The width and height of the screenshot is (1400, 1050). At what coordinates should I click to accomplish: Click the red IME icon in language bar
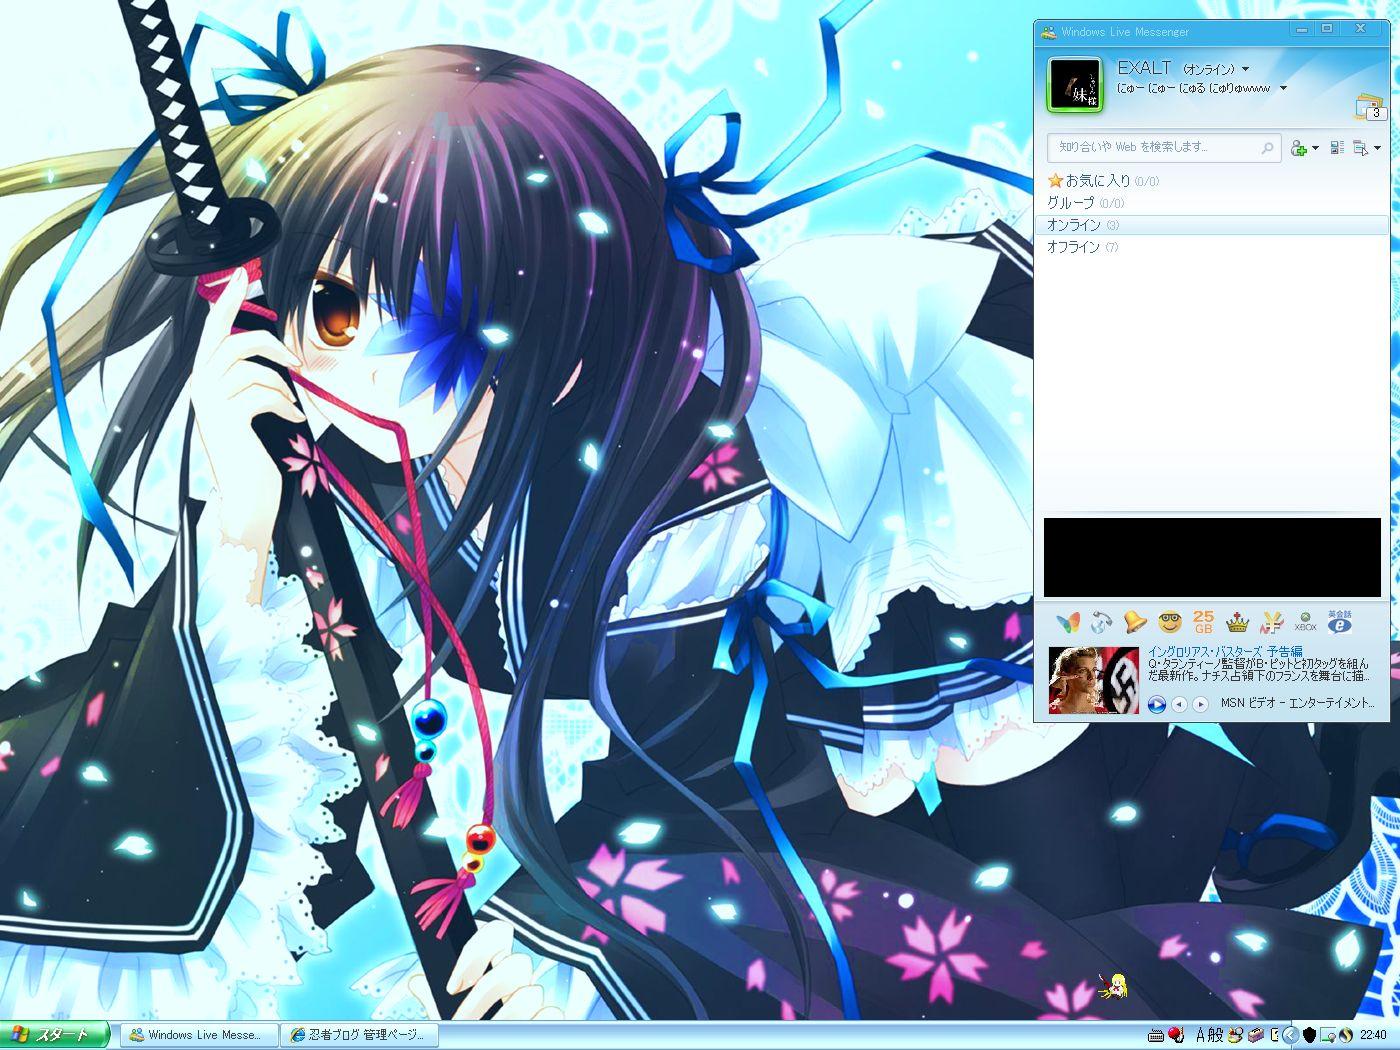pyautogui.click(x=1176, y=1035)
